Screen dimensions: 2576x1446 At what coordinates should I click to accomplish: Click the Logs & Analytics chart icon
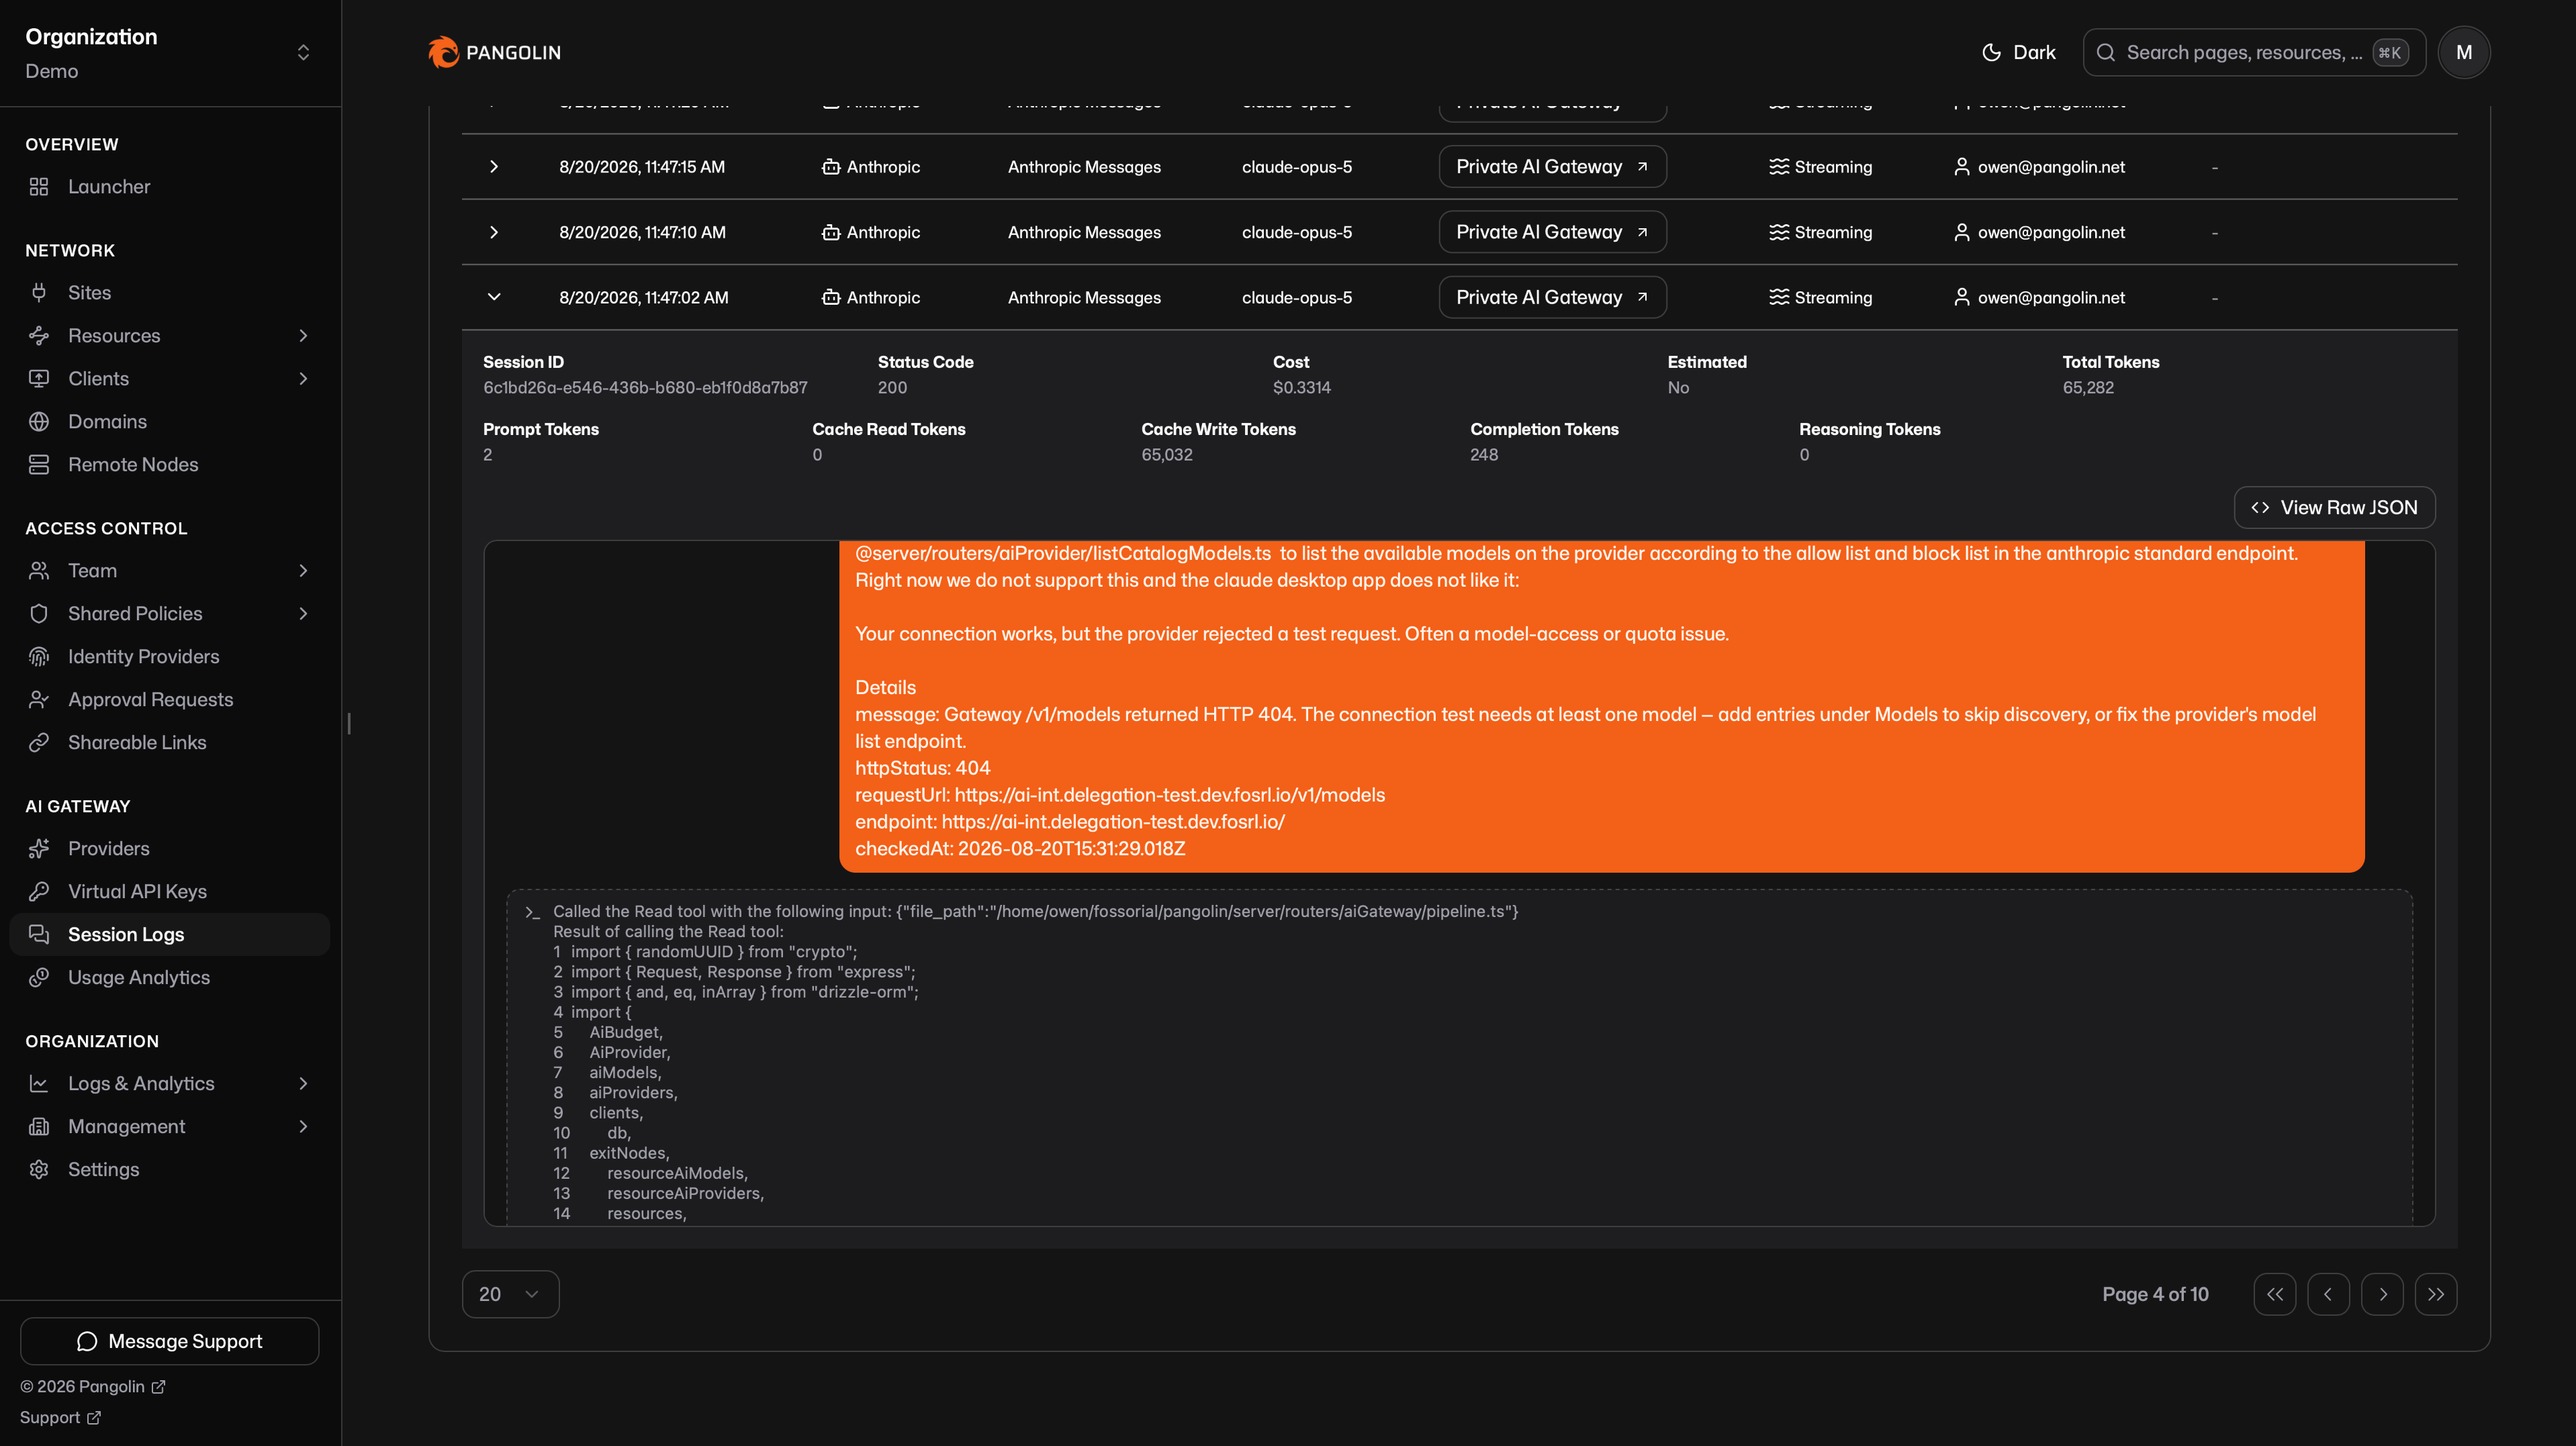(x=39, y=1084)
